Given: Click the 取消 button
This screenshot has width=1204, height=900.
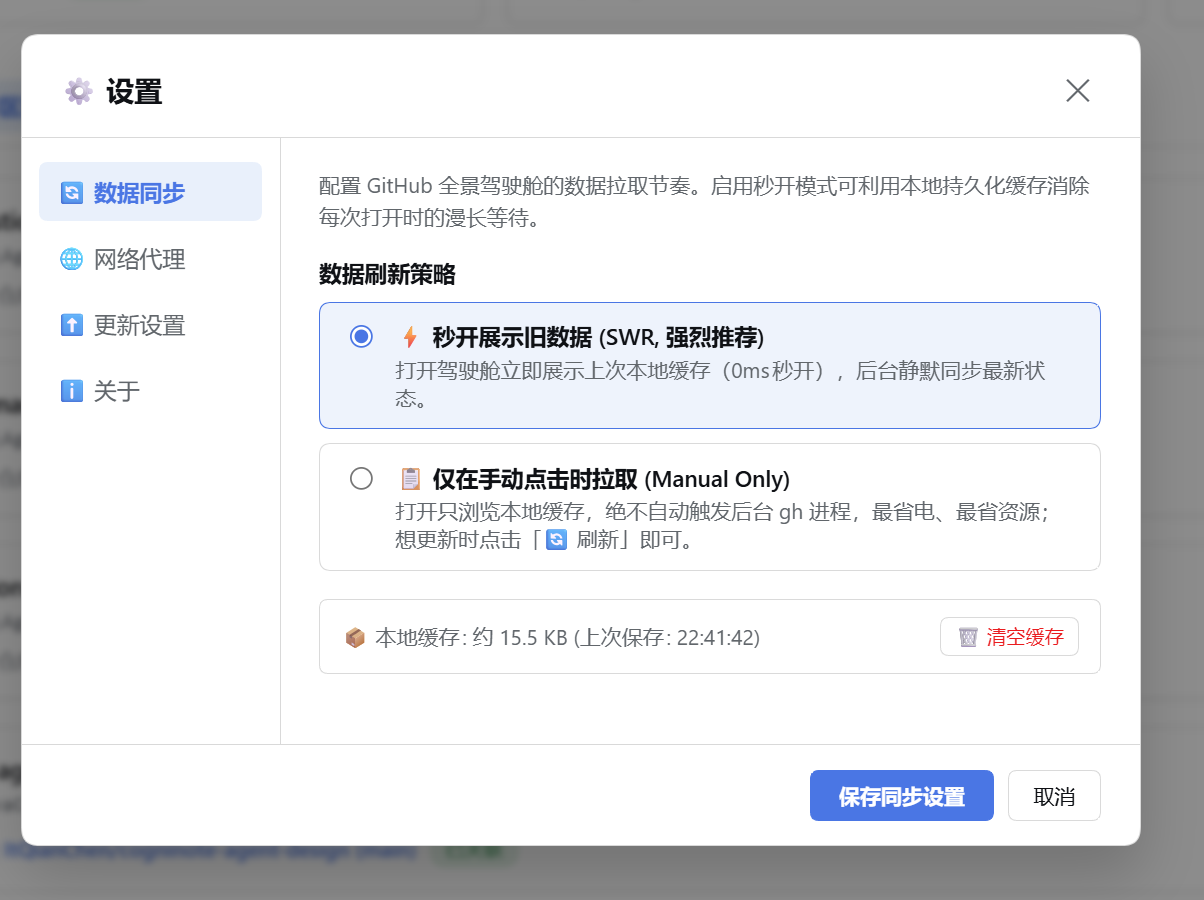Looking at the screenshot, I should point(1054,796).
